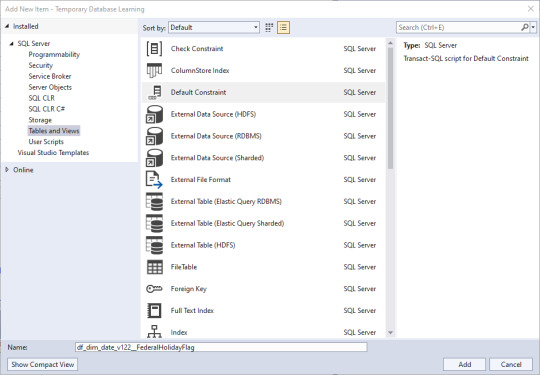
Task: Click the template list scrollbar thumb
Action: tap(390, 108)
